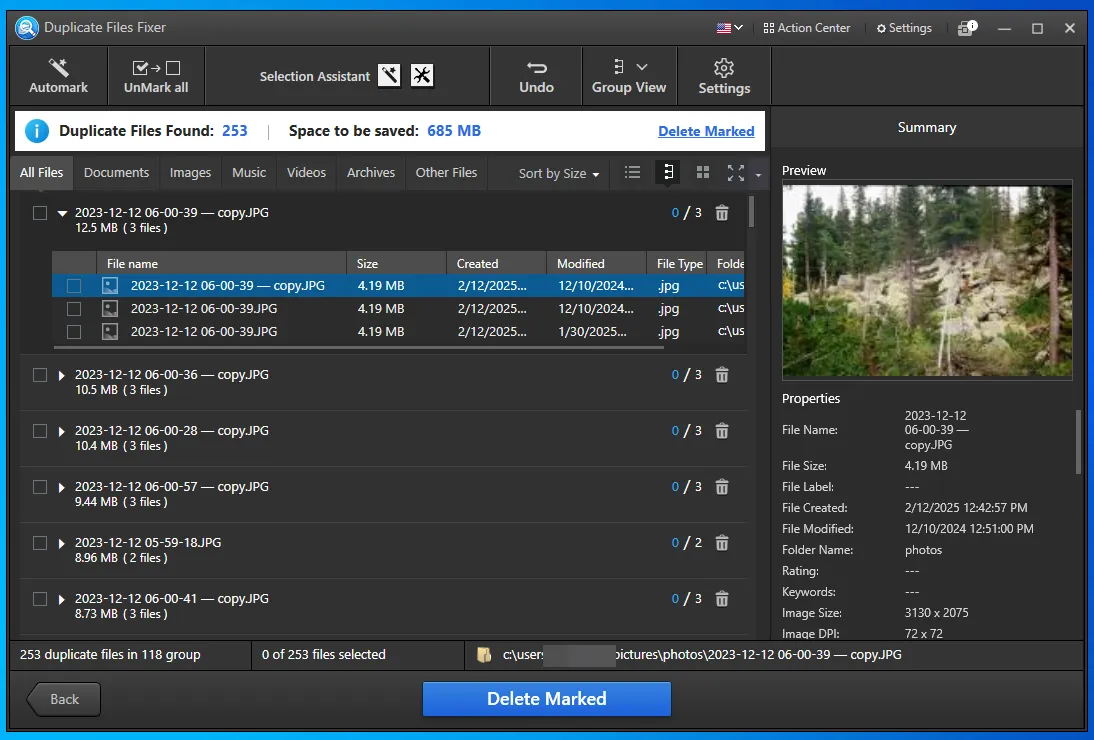Switch to the All Files tab
Screen dimensions: 1094x740
pos(41,172)
